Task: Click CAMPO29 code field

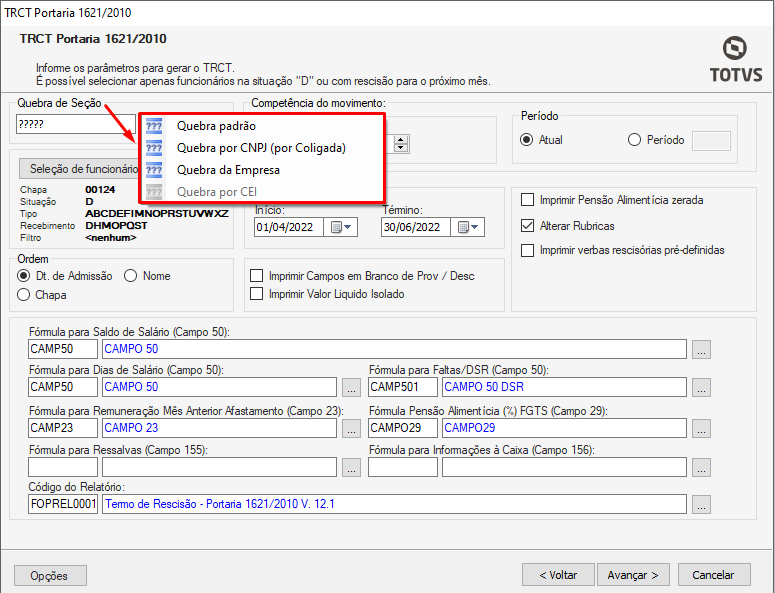Action: 403,428
